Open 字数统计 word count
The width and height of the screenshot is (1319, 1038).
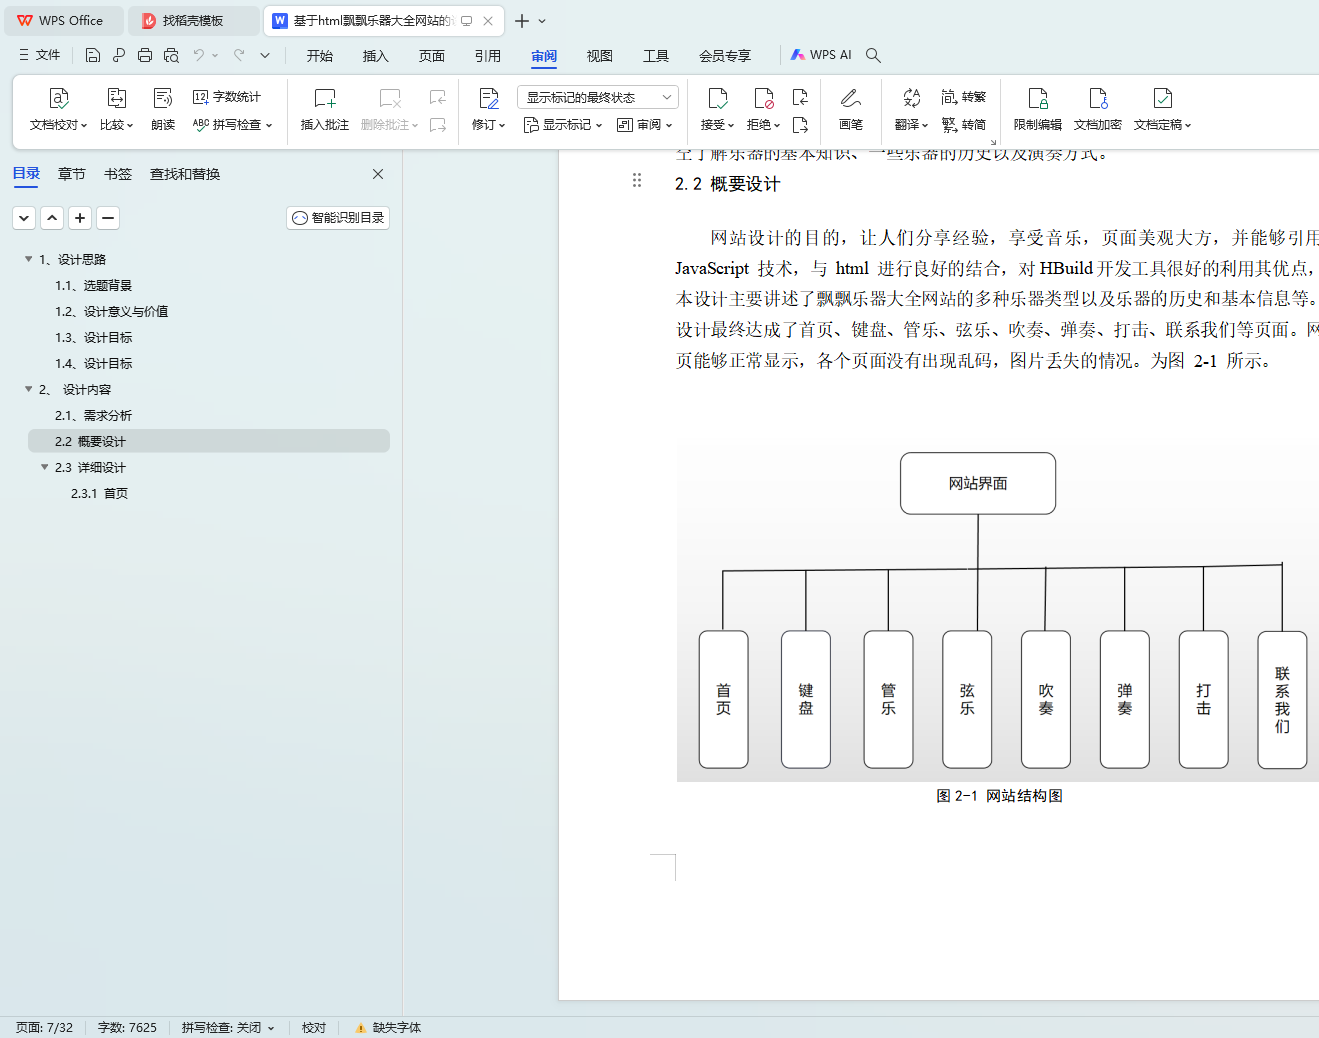pyautogui.click(x=227, y=97)
